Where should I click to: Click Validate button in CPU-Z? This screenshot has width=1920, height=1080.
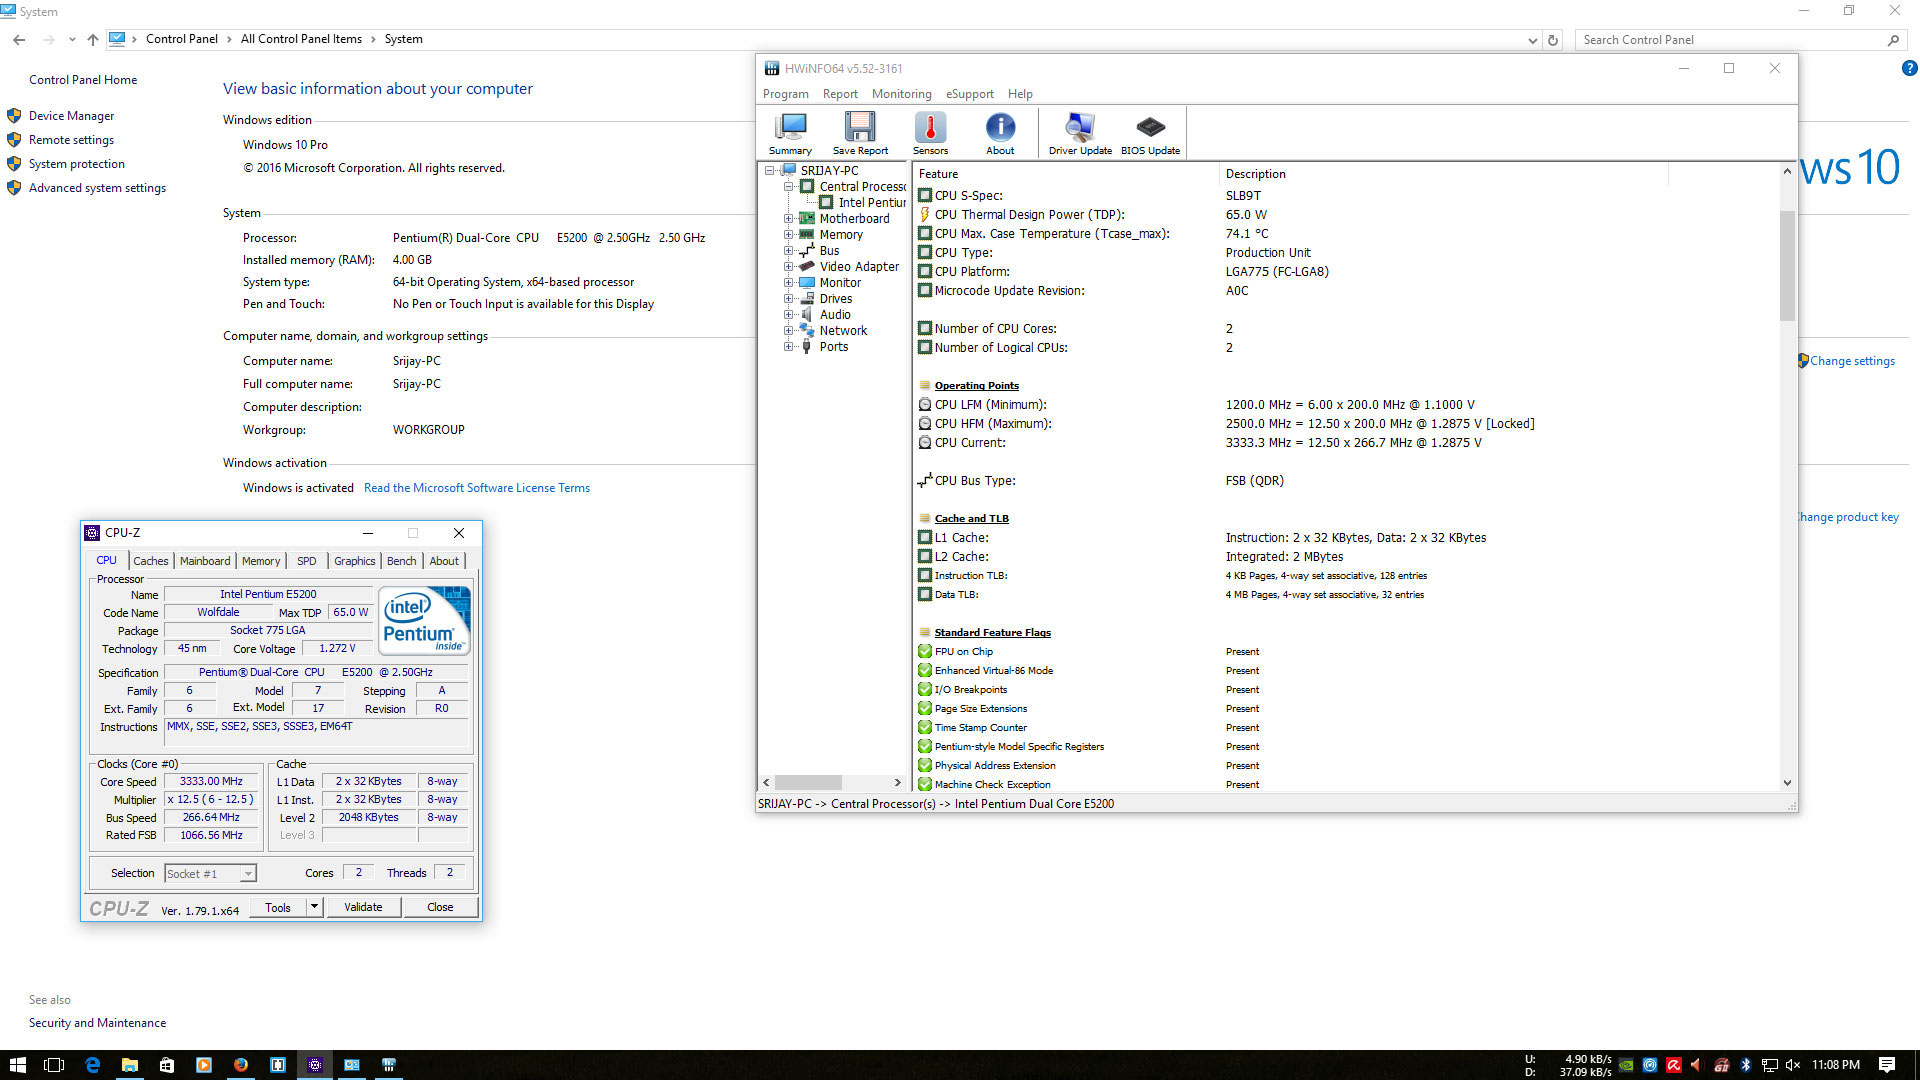(363, 907)
